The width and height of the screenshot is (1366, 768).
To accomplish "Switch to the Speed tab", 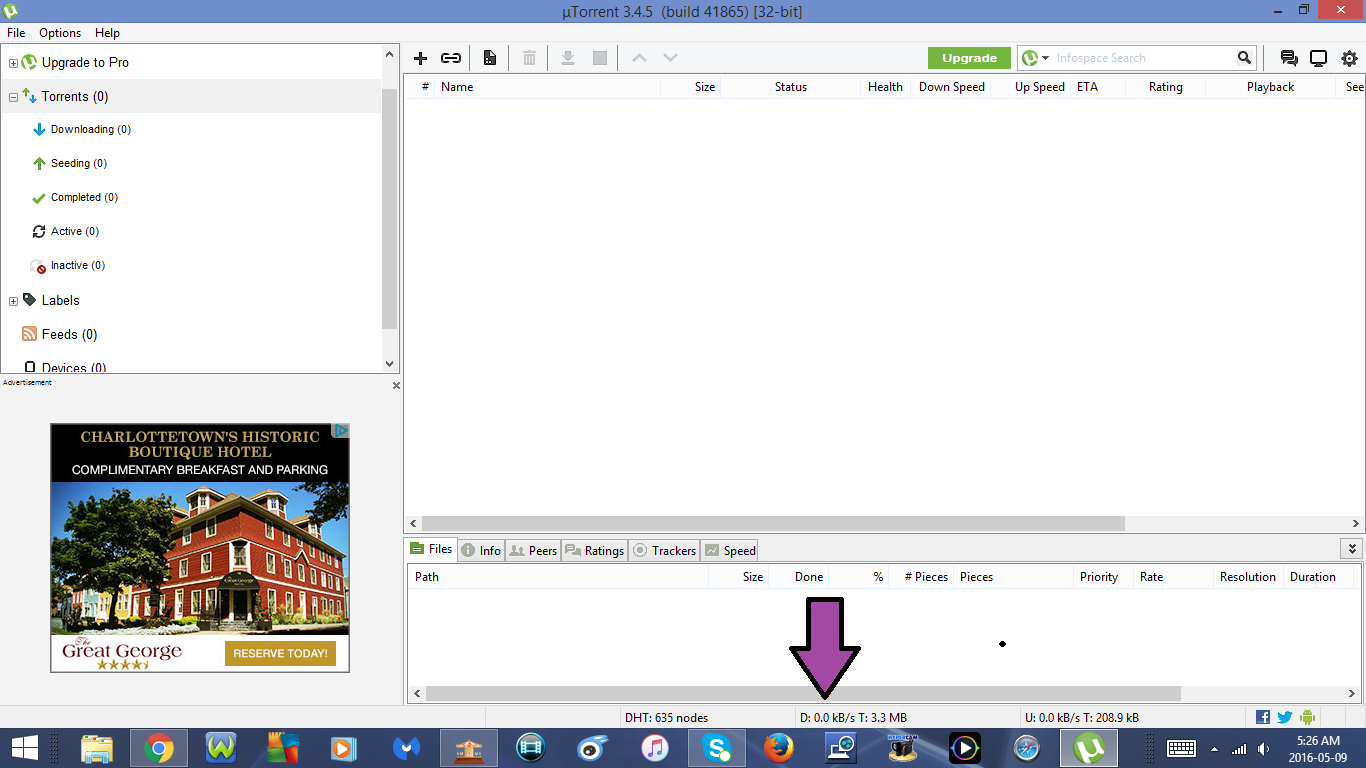I will [x=730, y=550].
